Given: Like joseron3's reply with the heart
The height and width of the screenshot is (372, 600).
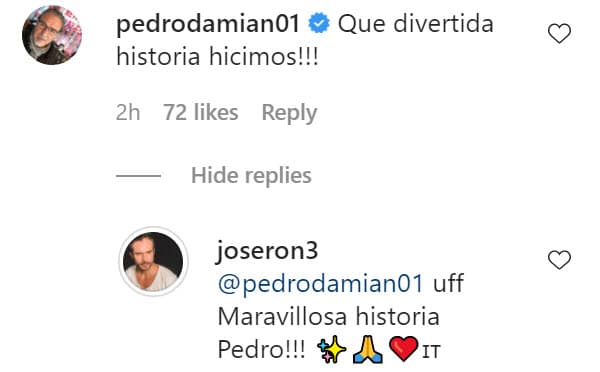Looking at the screenshot, I should point(559,260).
